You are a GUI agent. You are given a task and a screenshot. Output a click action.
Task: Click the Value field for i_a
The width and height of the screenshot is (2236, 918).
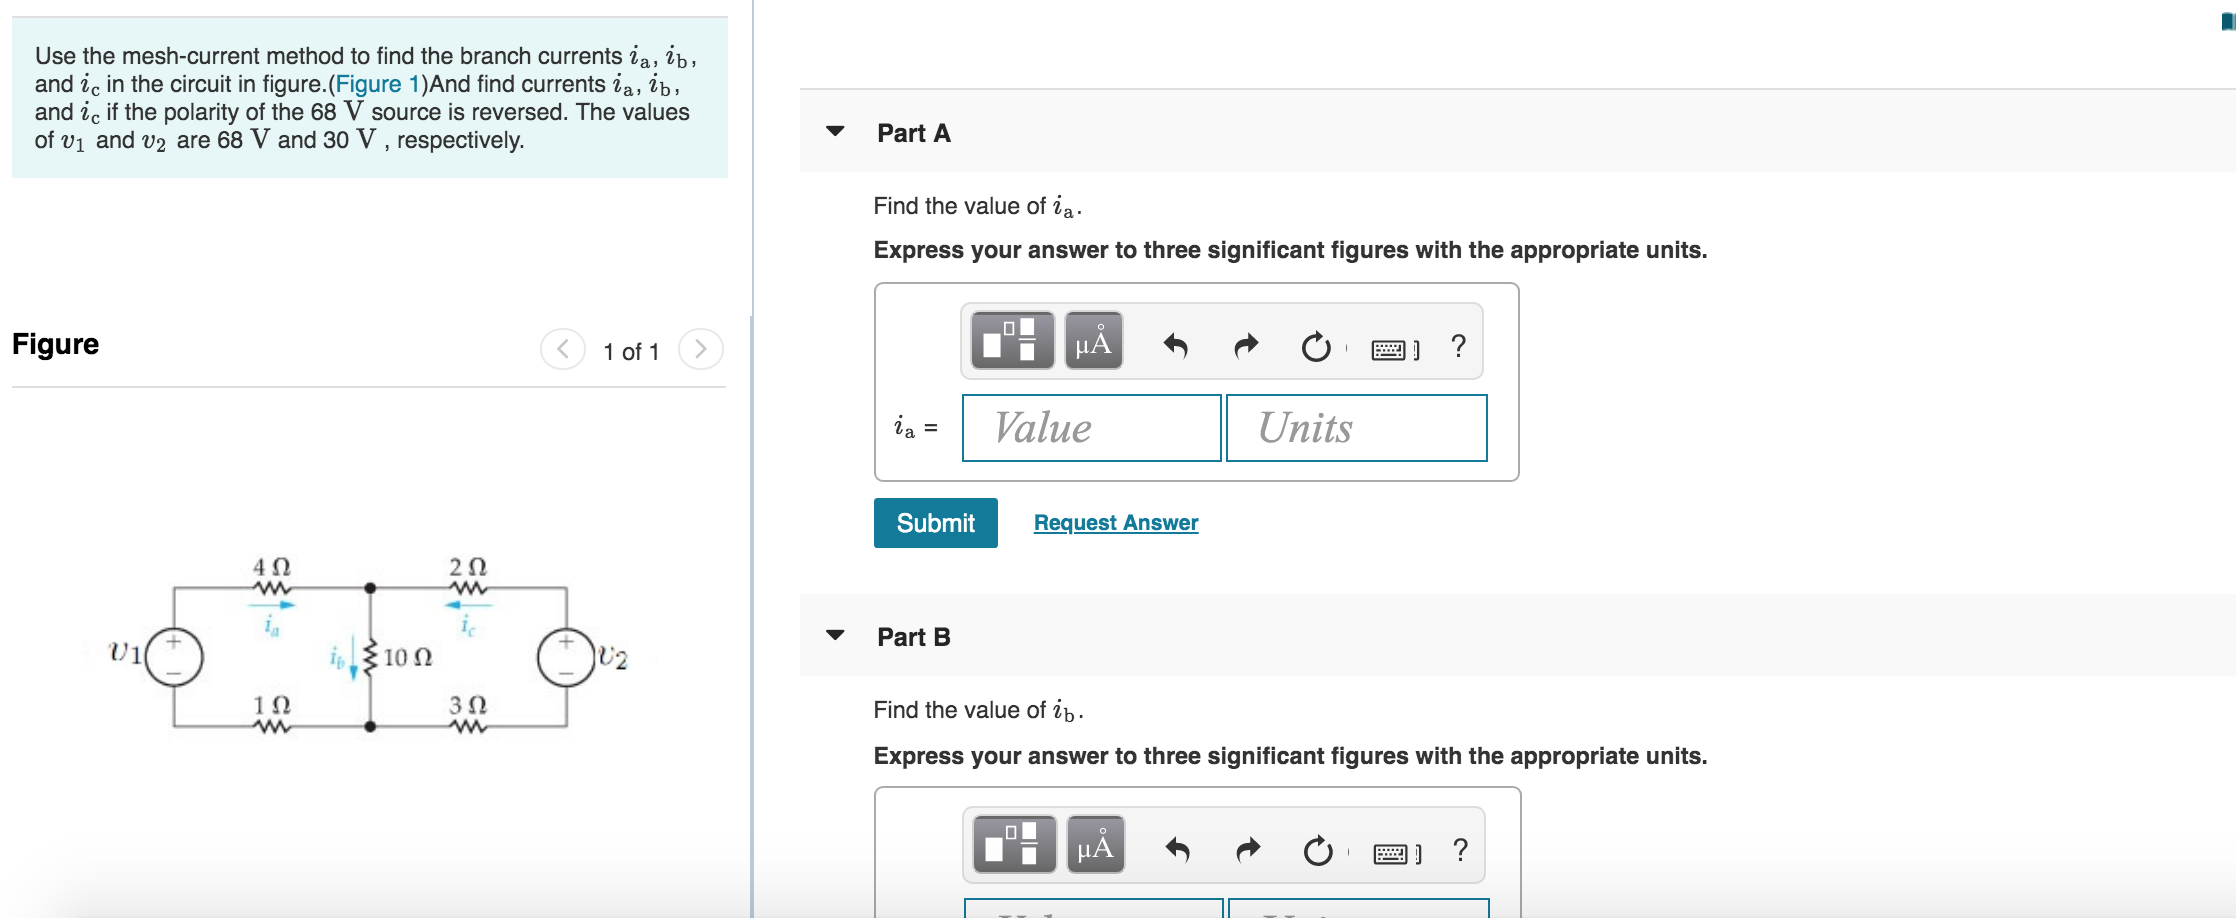(1090, 428)
